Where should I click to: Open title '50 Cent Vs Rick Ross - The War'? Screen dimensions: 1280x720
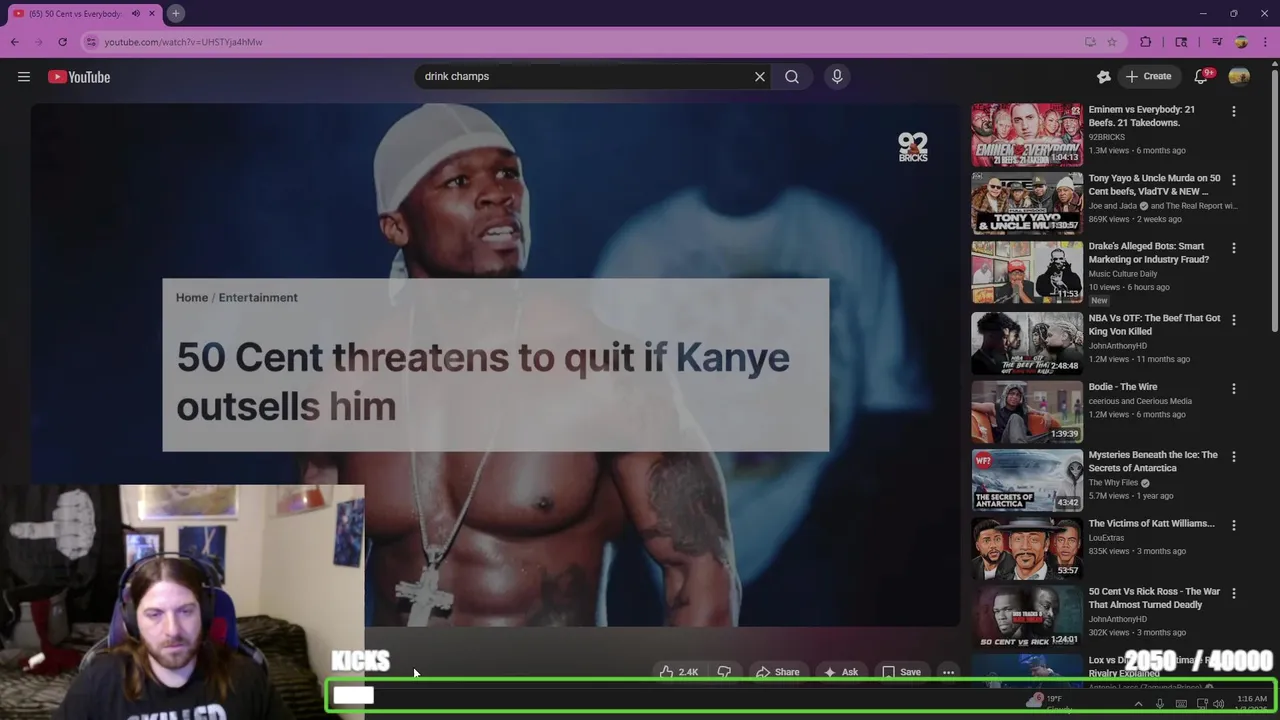(1154, 598)
